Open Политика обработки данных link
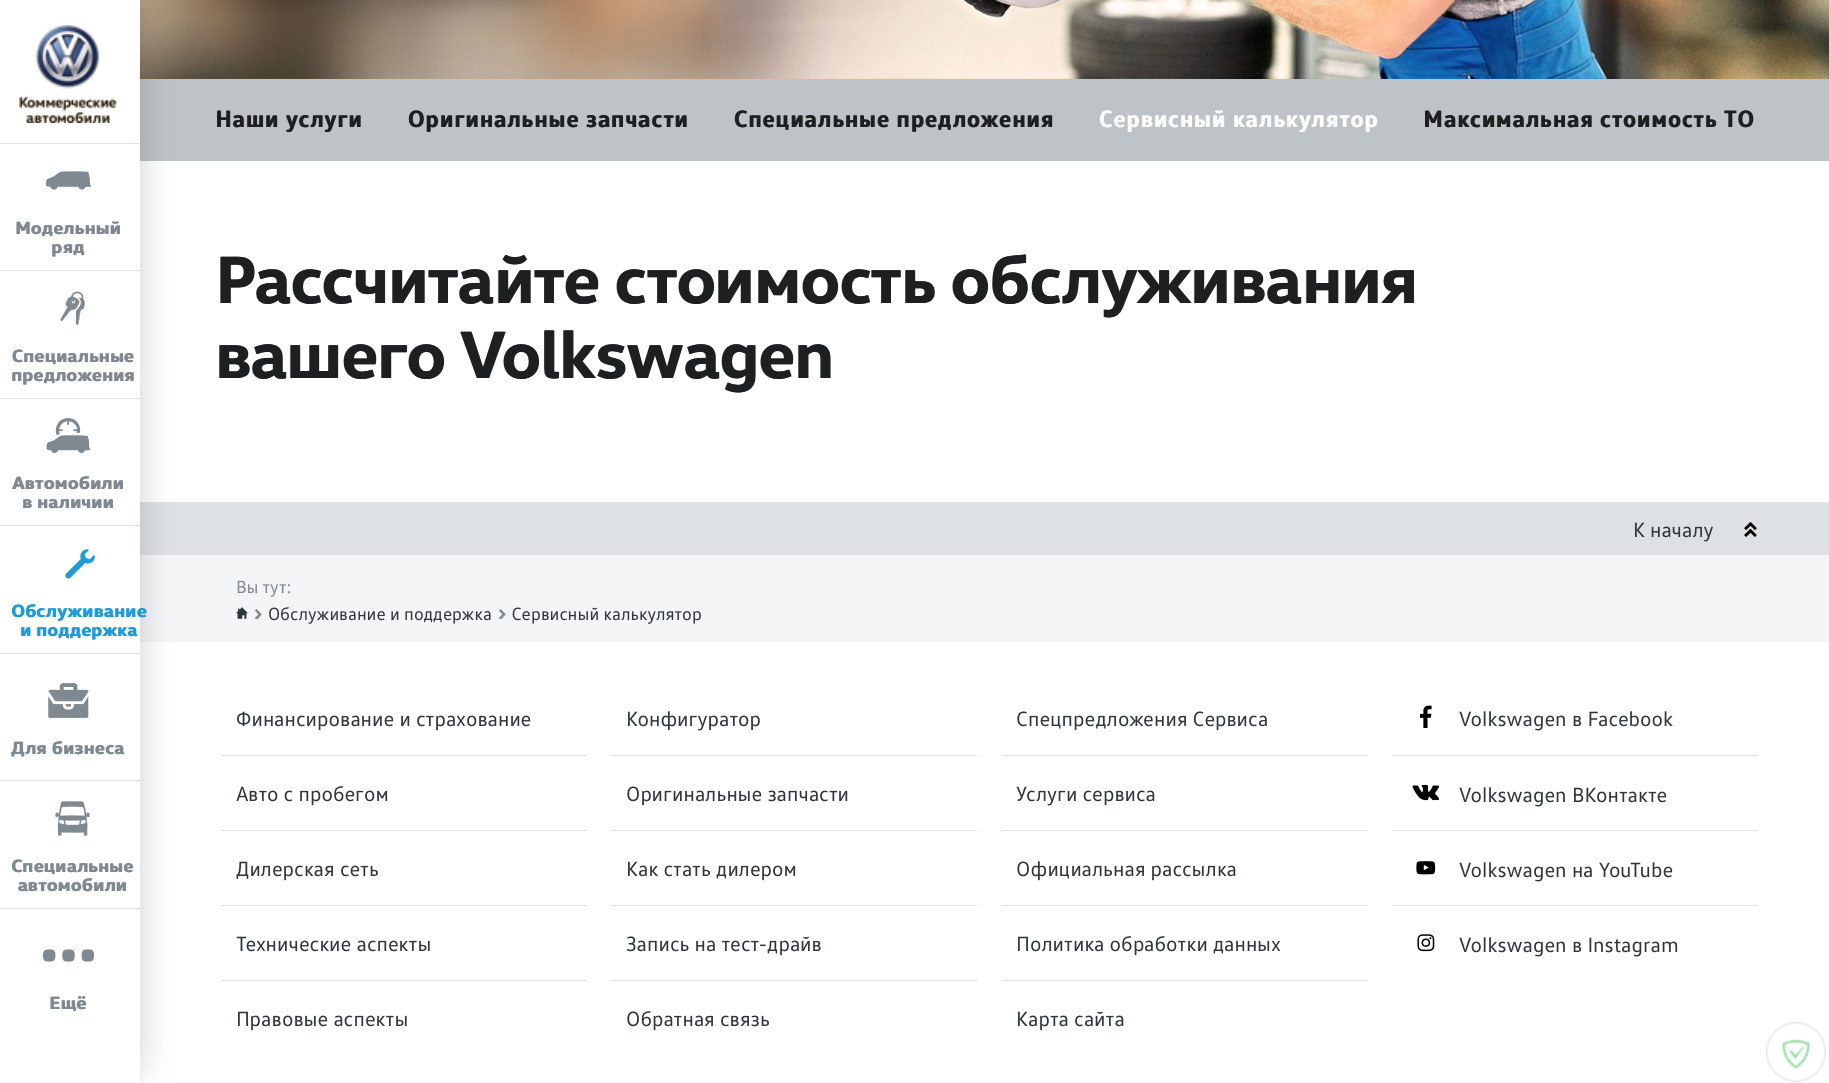The height and width of the screenshot is (1083, 1829). point(1148,944)
